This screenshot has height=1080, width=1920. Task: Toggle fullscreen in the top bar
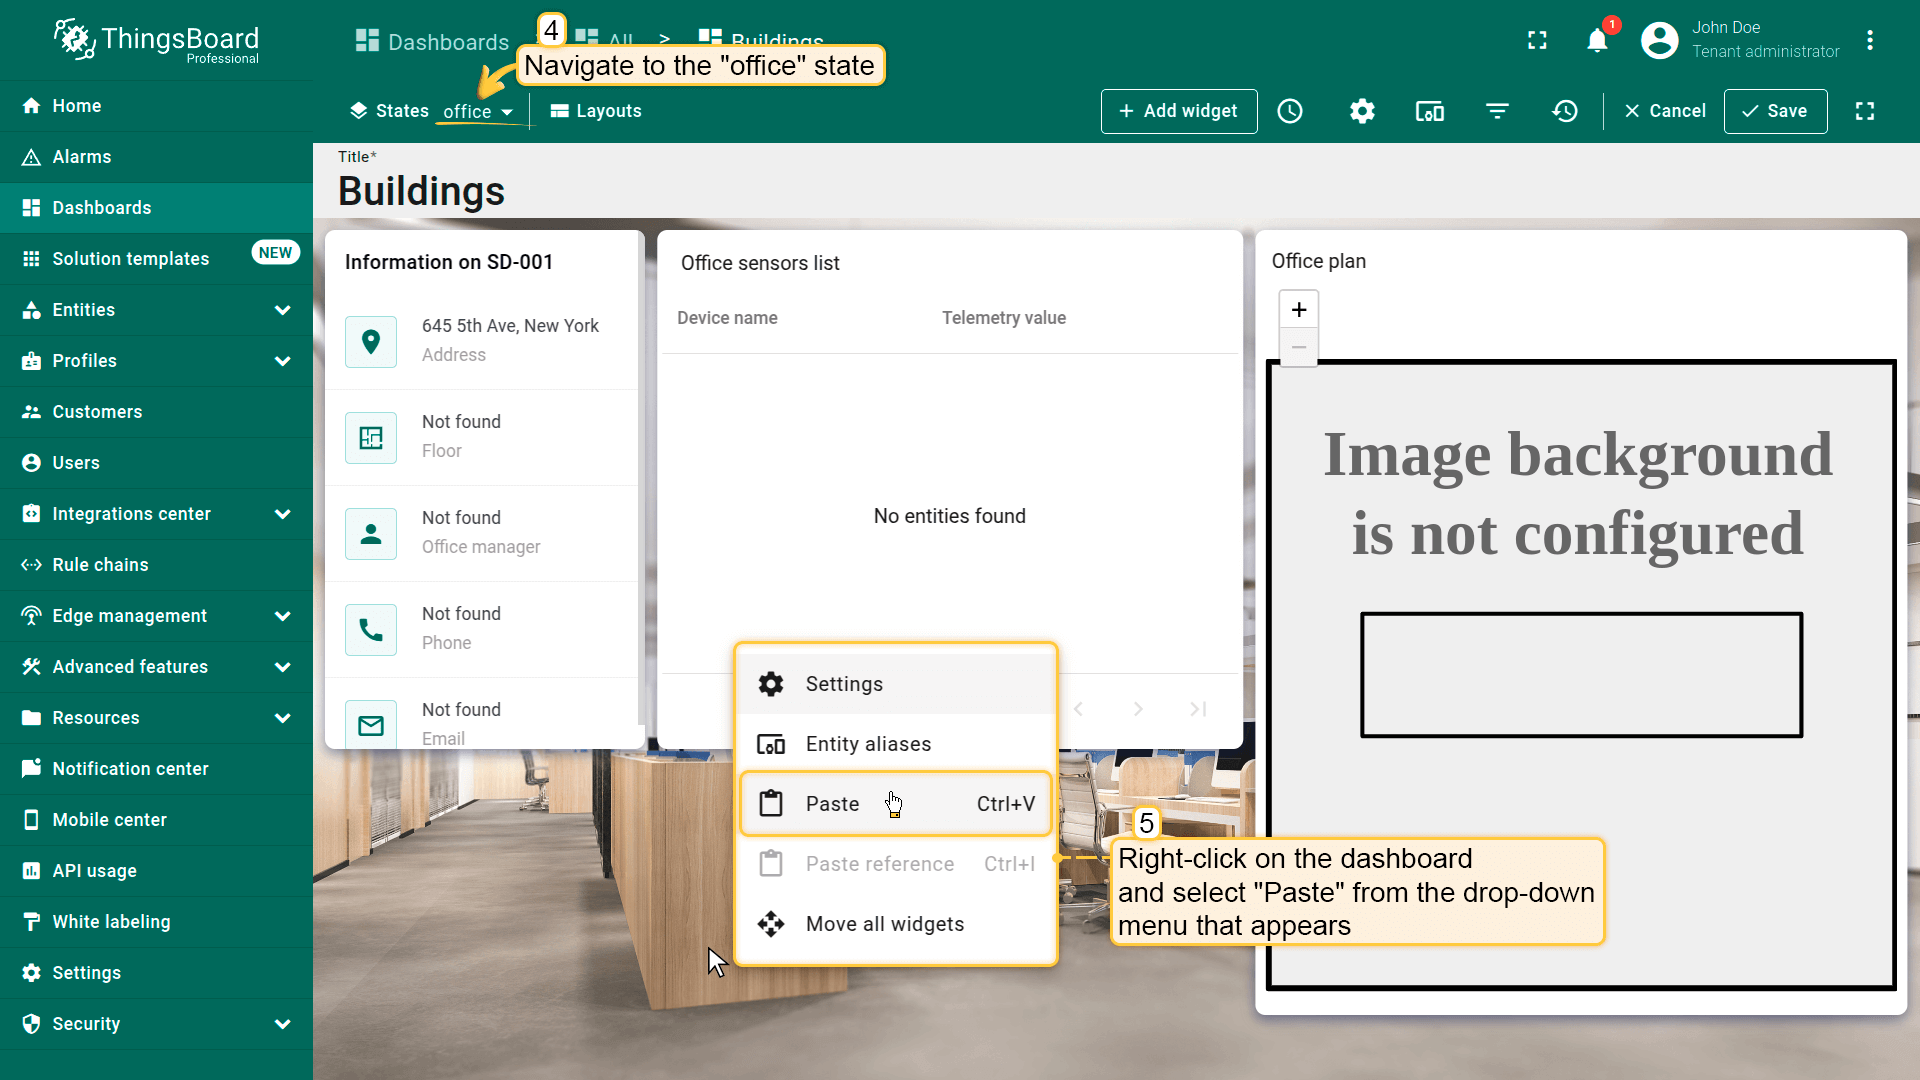(x=1537, y=40)
